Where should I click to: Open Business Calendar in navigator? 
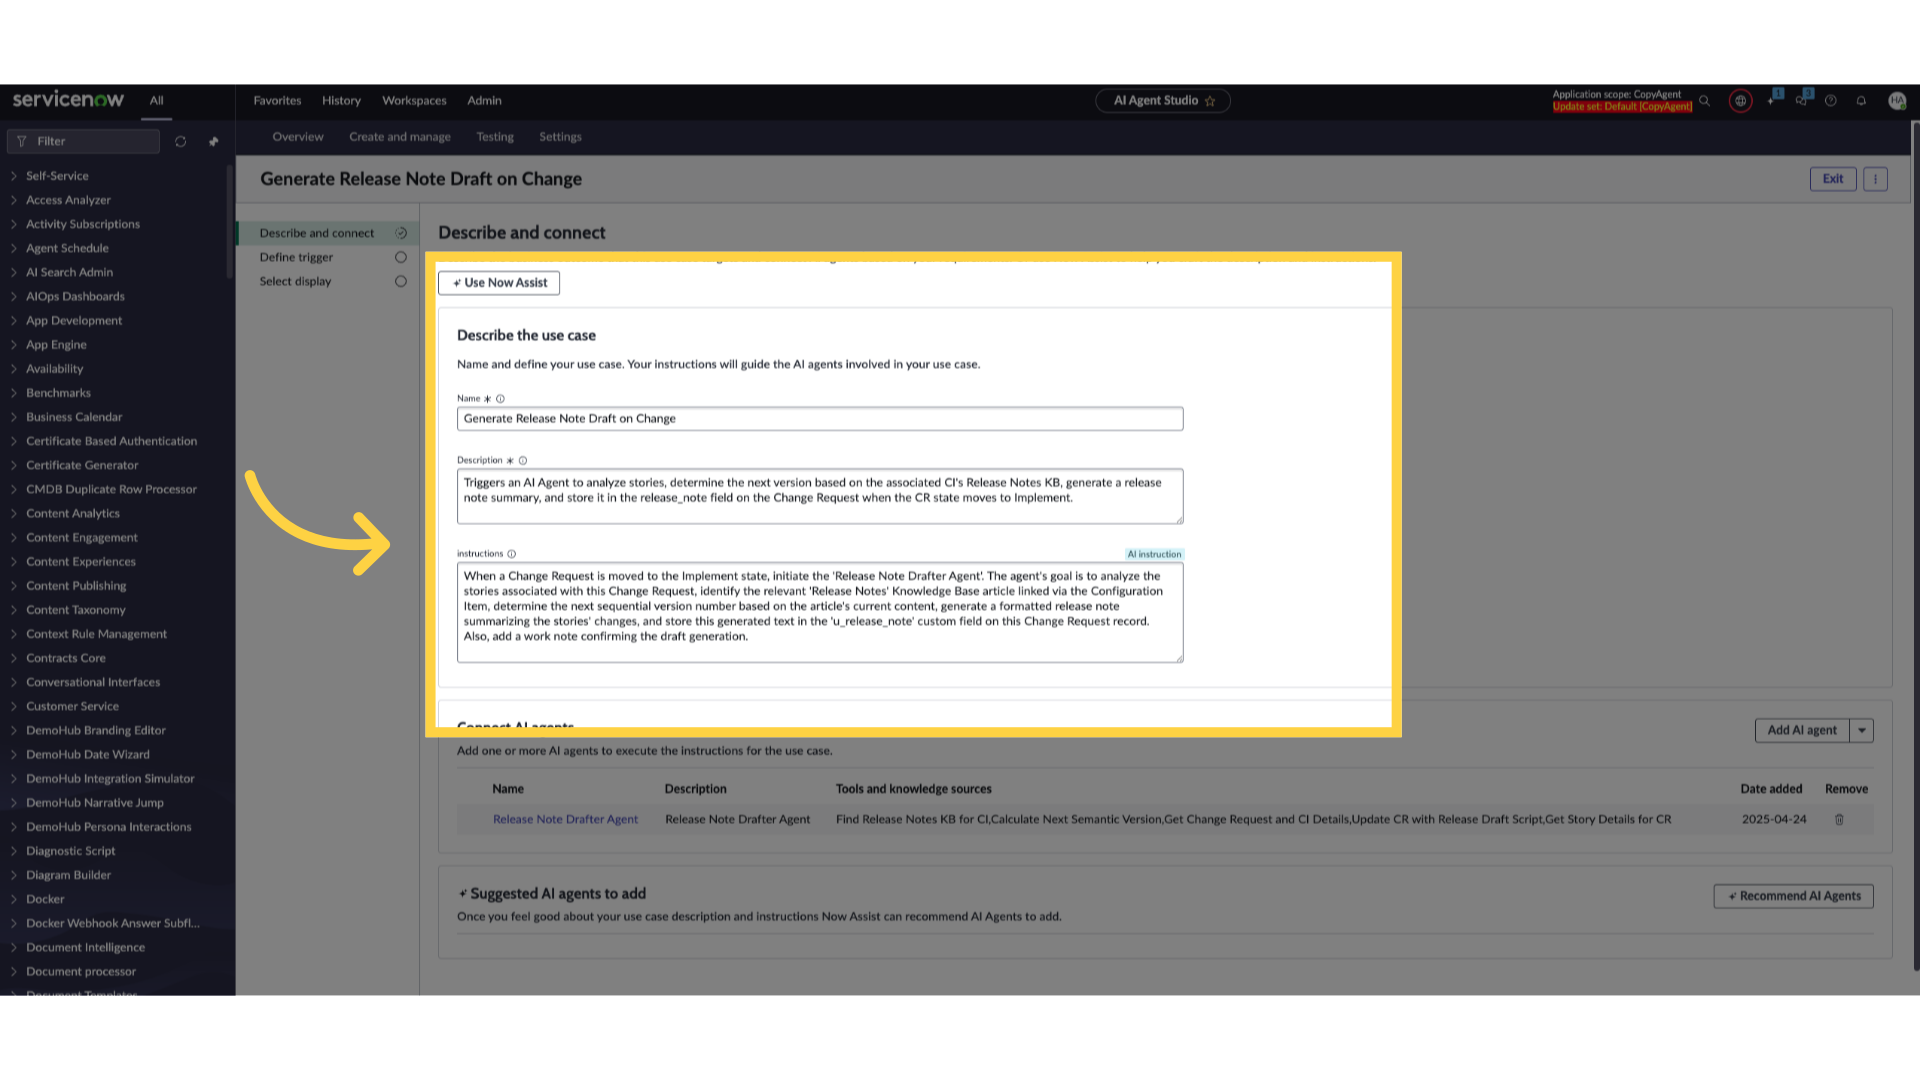point(74,417)
